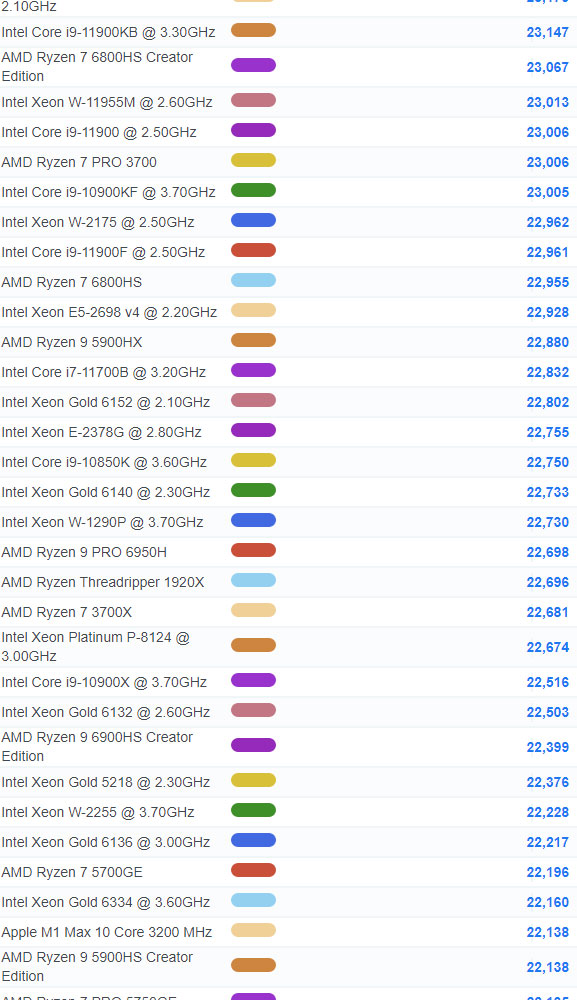Select AMD Ryzen 9 5900HX
The height and width of the screenshot is (1000, 577).
(71, 342)
